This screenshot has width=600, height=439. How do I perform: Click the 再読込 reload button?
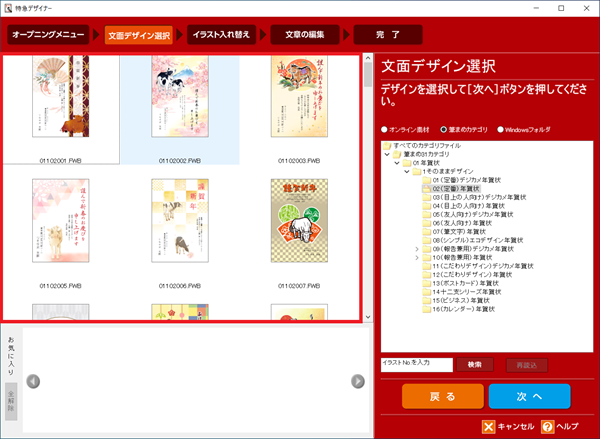527,365
